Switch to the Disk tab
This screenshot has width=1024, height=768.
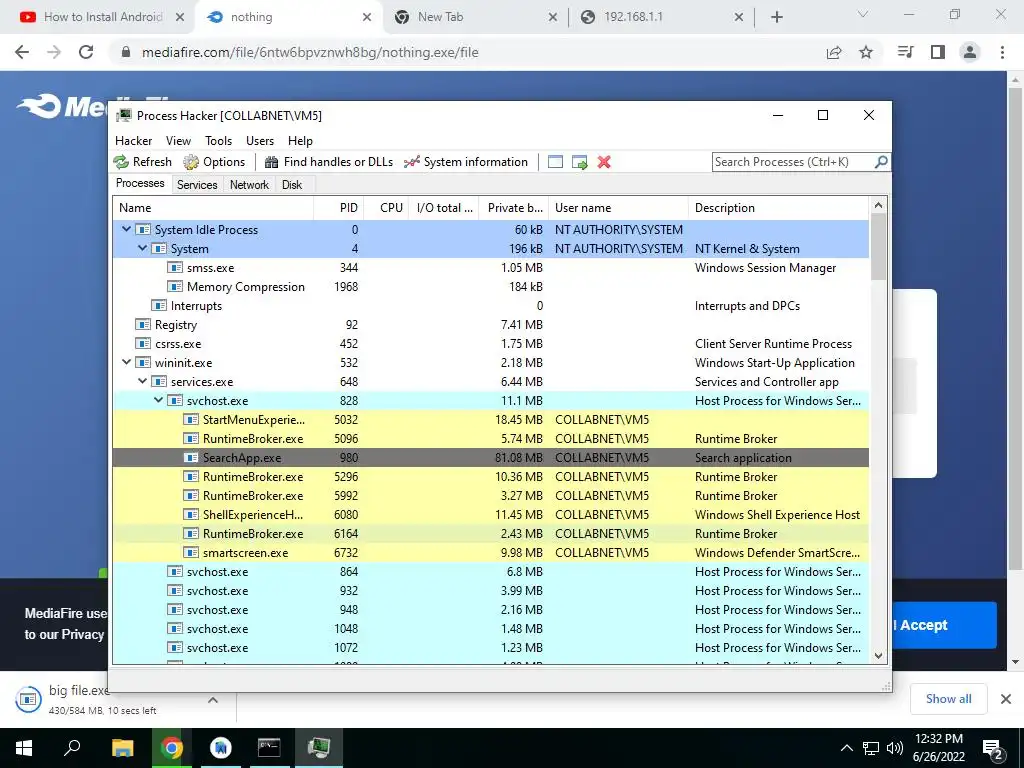coord(292,185)
